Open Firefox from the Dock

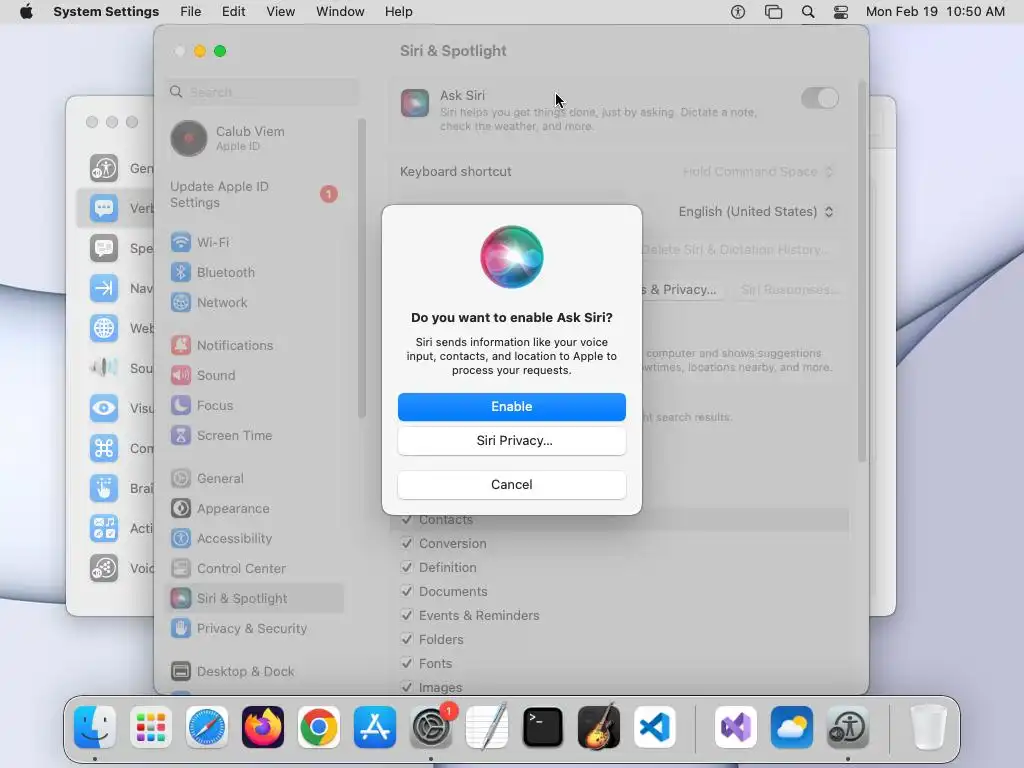263,727
